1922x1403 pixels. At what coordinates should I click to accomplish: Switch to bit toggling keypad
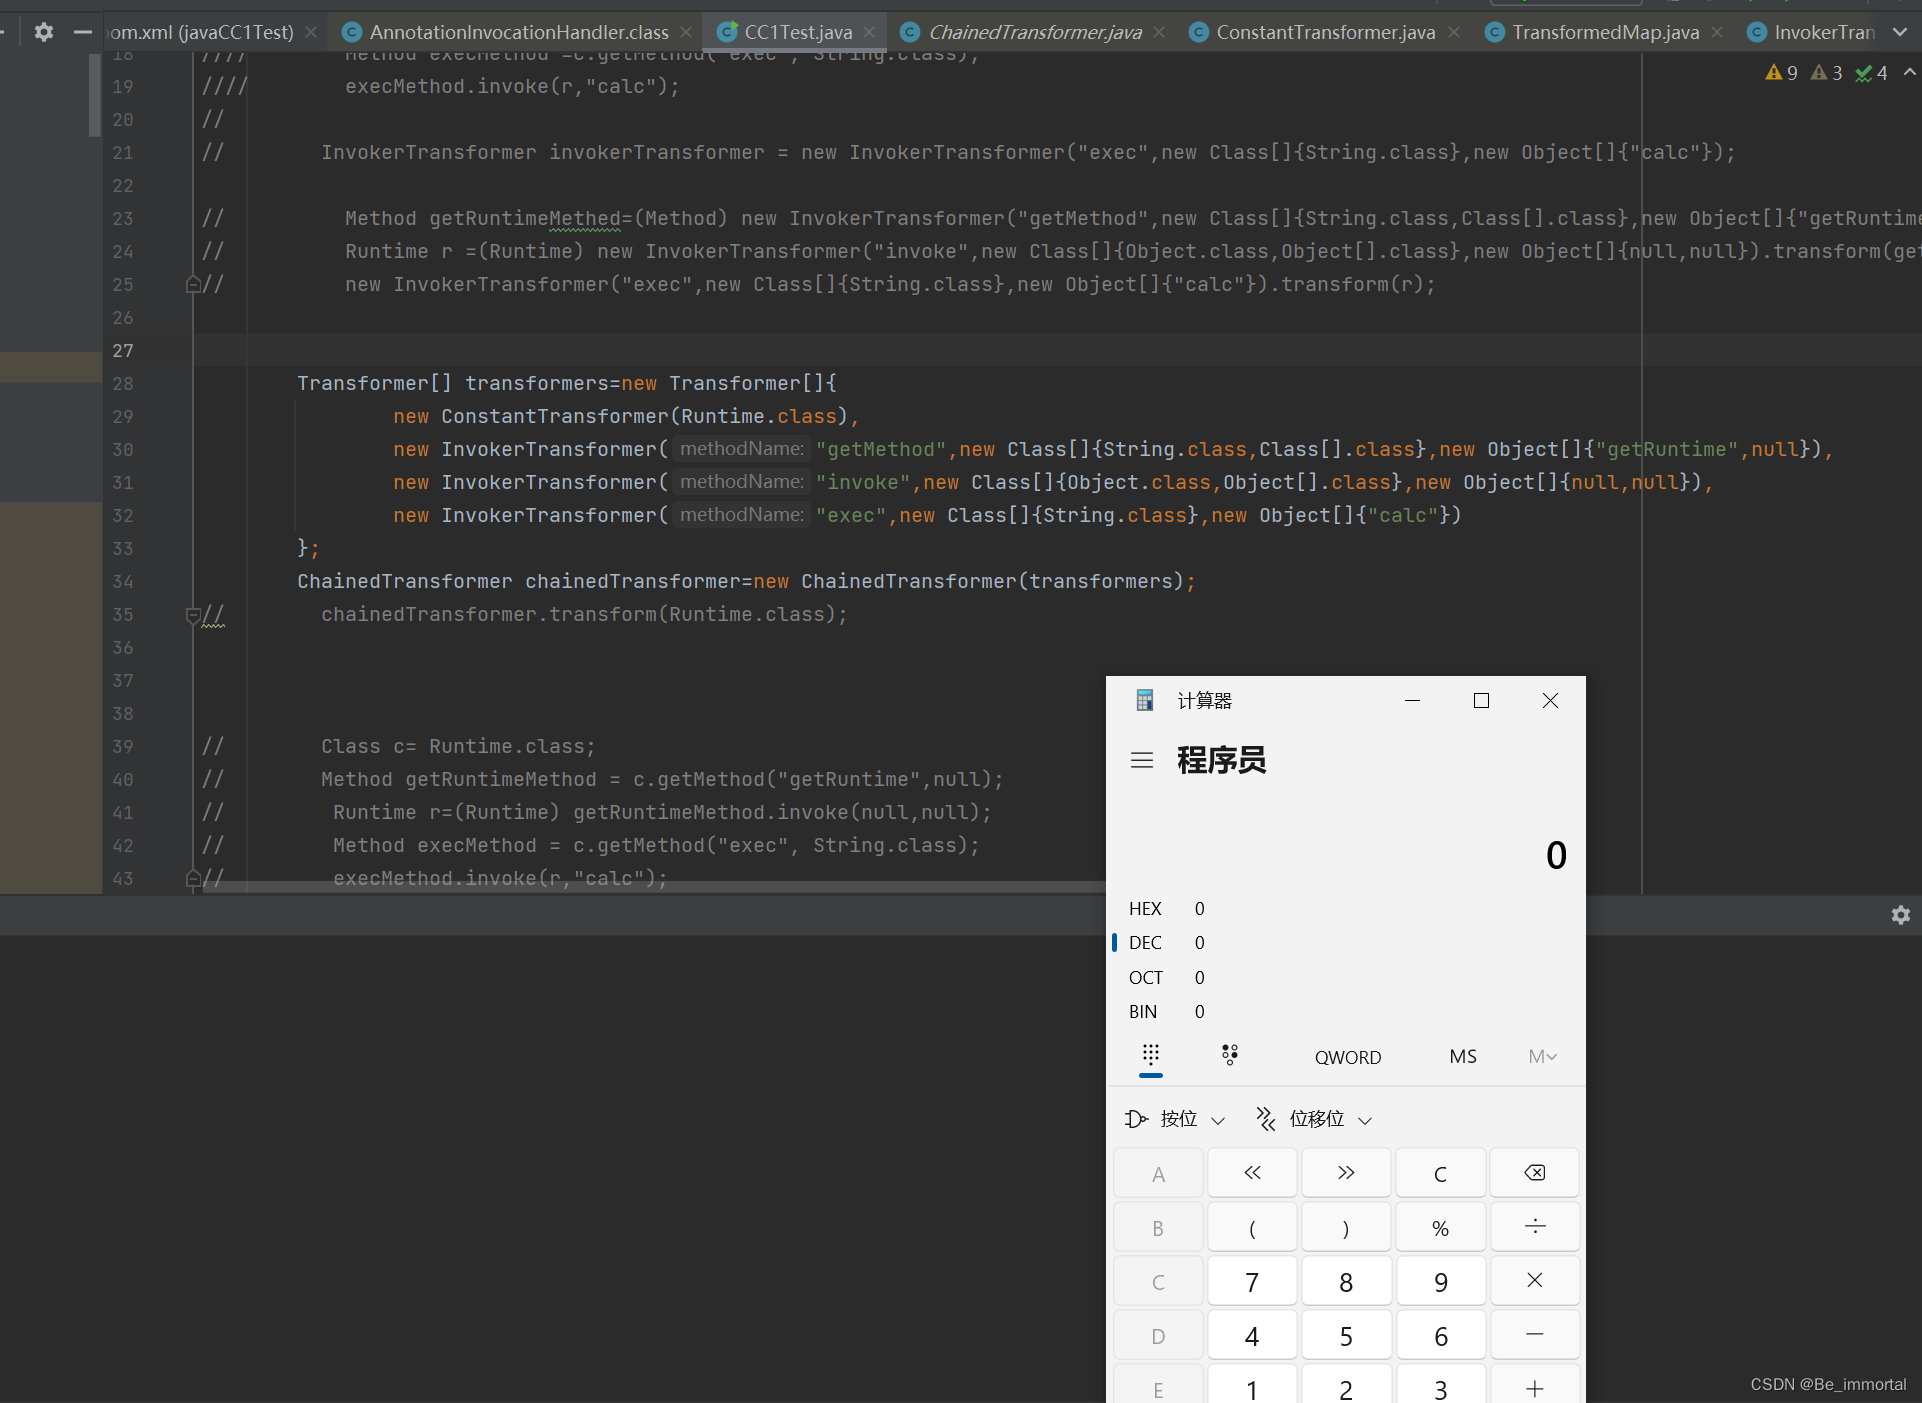click(1230, 1056)
